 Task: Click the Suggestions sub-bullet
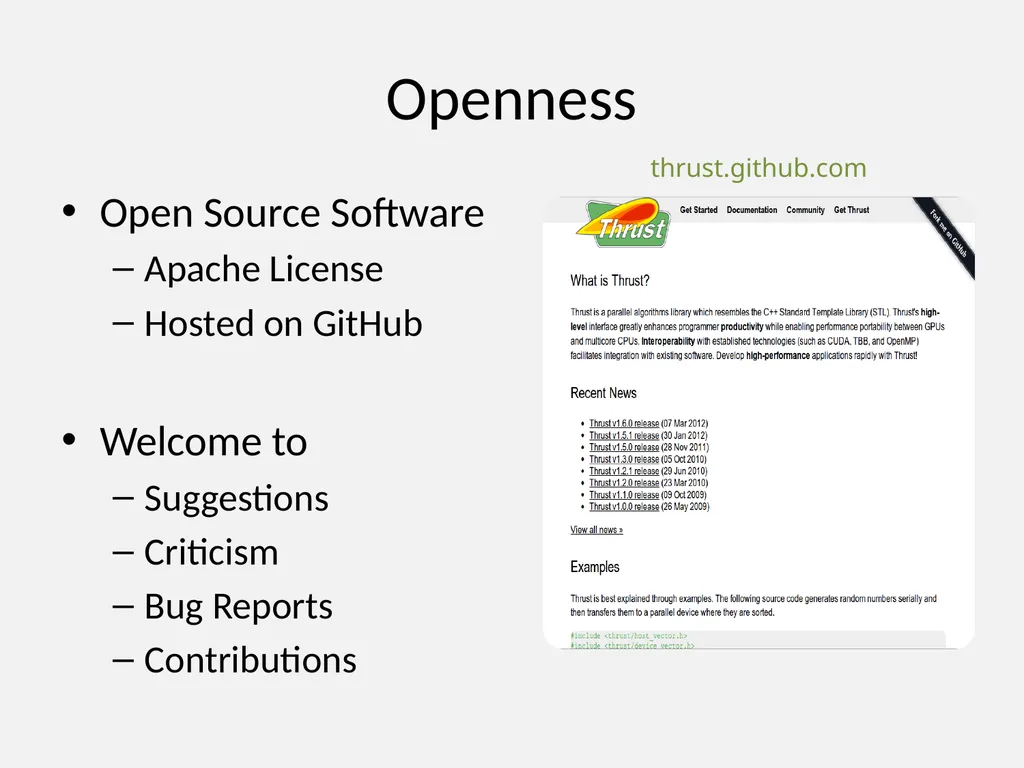[236, 499]
